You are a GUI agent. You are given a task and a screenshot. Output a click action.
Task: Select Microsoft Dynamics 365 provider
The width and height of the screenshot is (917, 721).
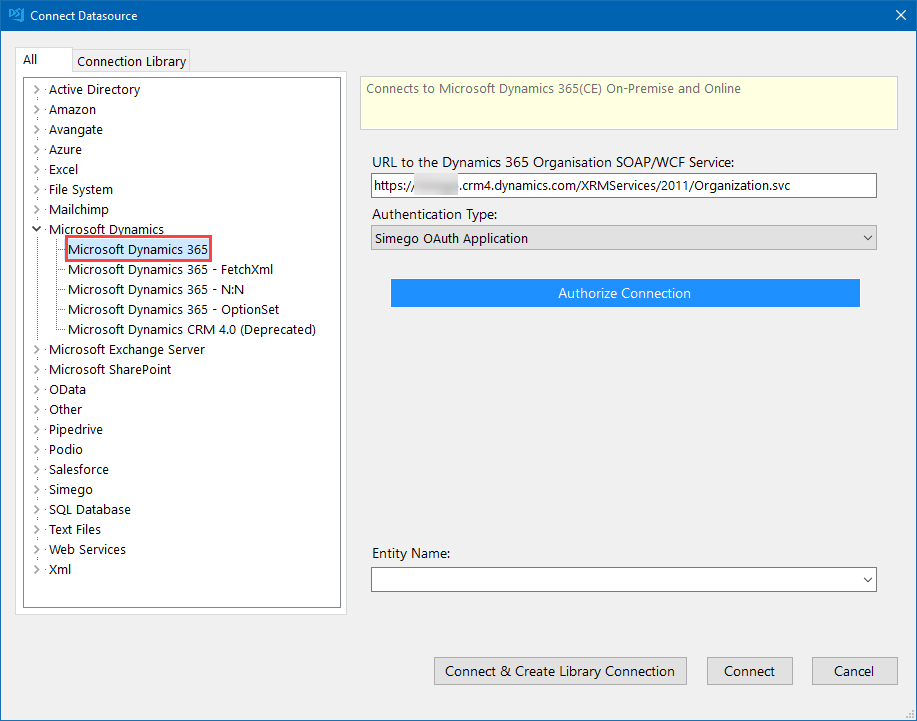[x=138, y=250]
